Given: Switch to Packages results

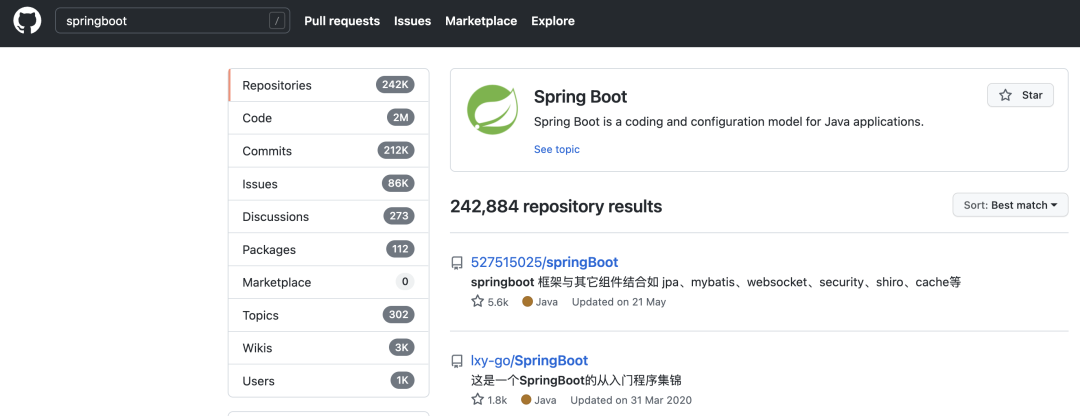Looking at the screenshot, I should (329, 249).
